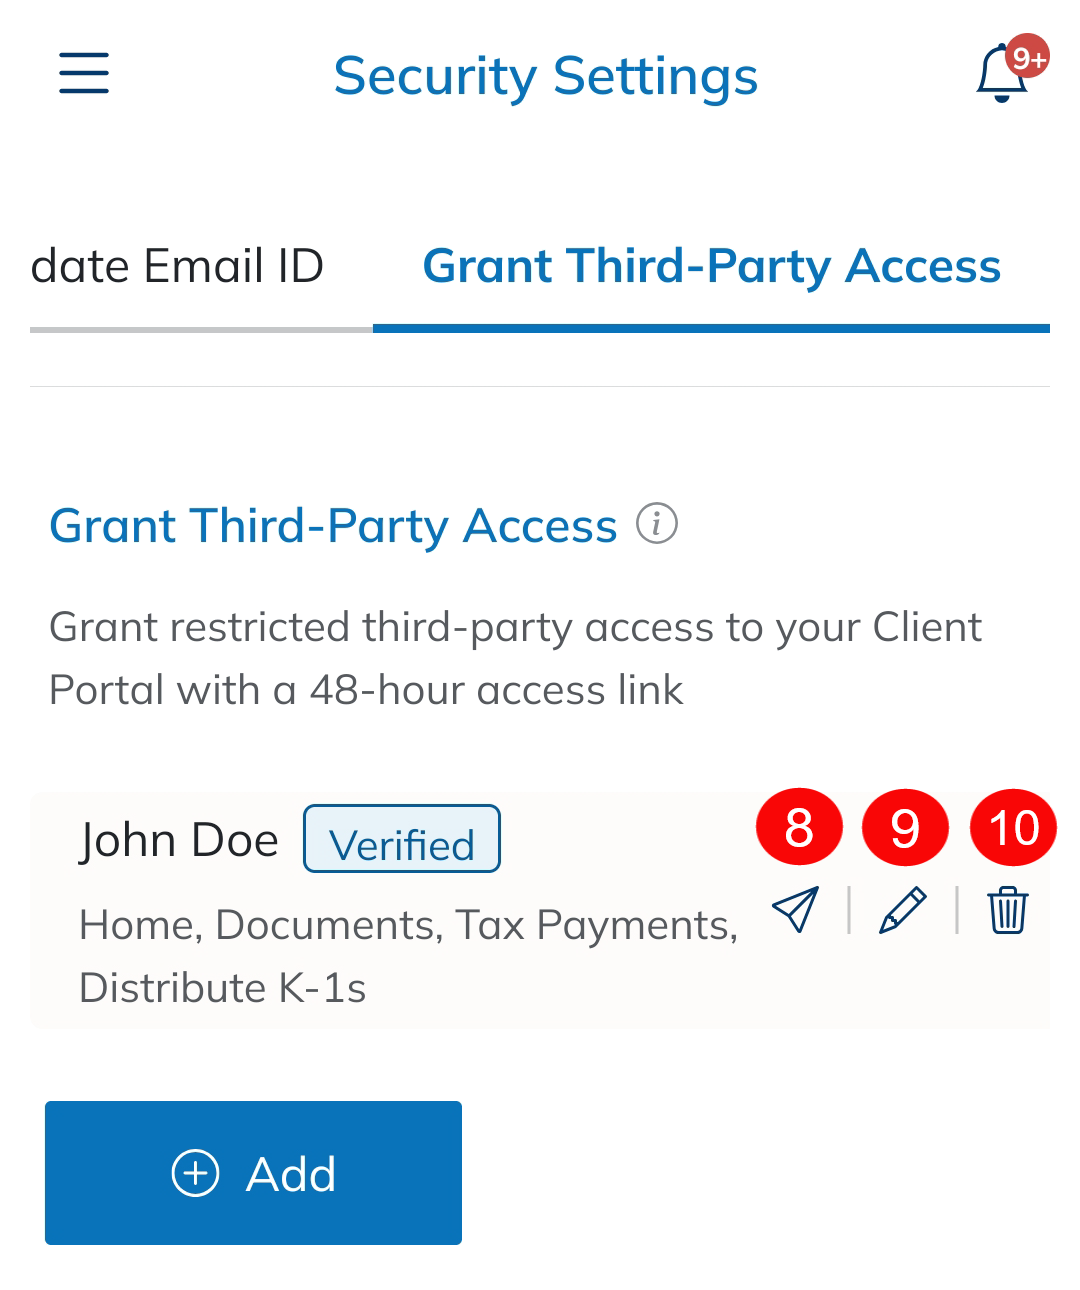This screenshot has height=1290, width=1080.
Task: Click the 9+ notification count badge
Action: pos(1028,58)
